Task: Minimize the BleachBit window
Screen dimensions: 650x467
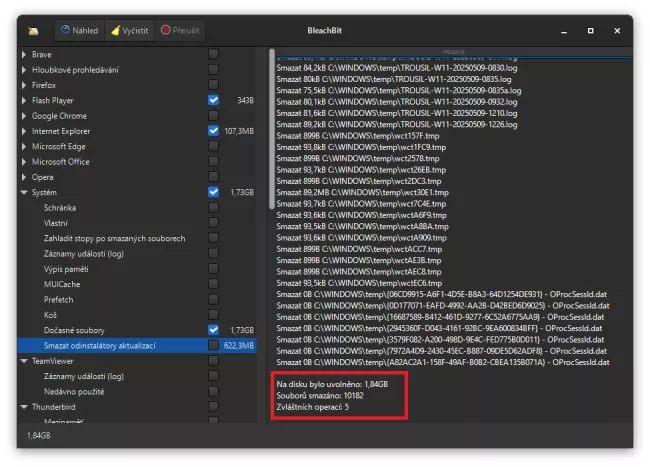Action: tap(562, 31)
